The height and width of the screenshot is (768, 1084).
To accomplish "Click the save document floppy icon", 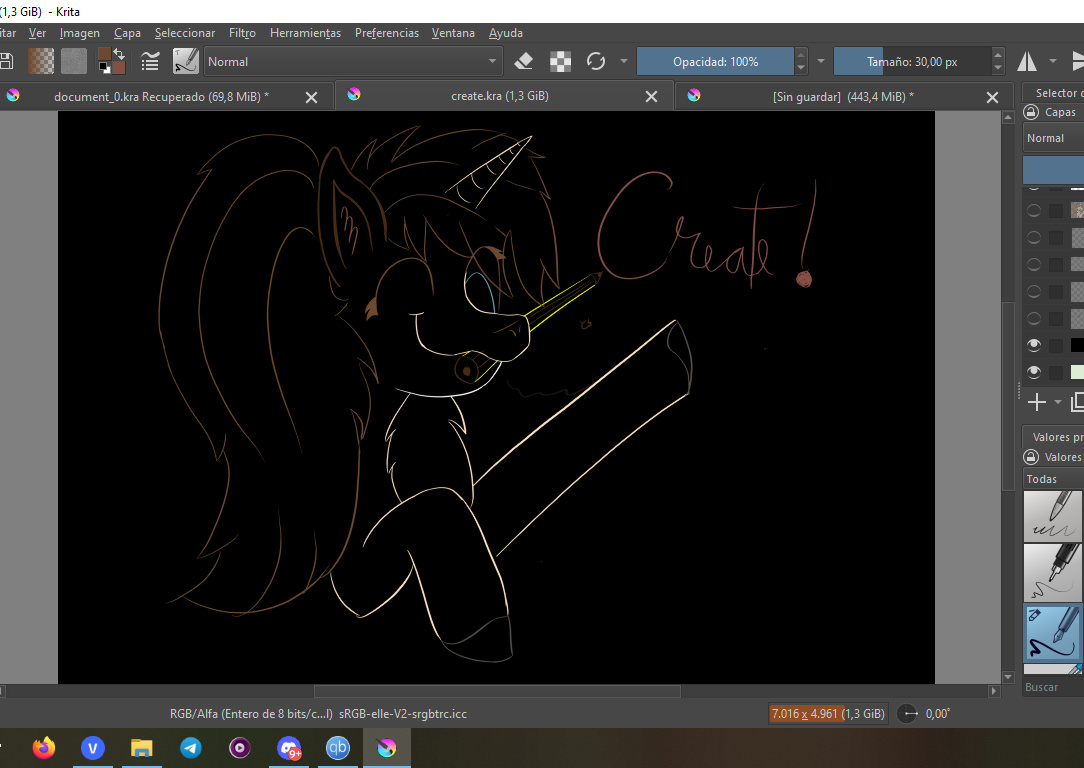I will 6,61.
